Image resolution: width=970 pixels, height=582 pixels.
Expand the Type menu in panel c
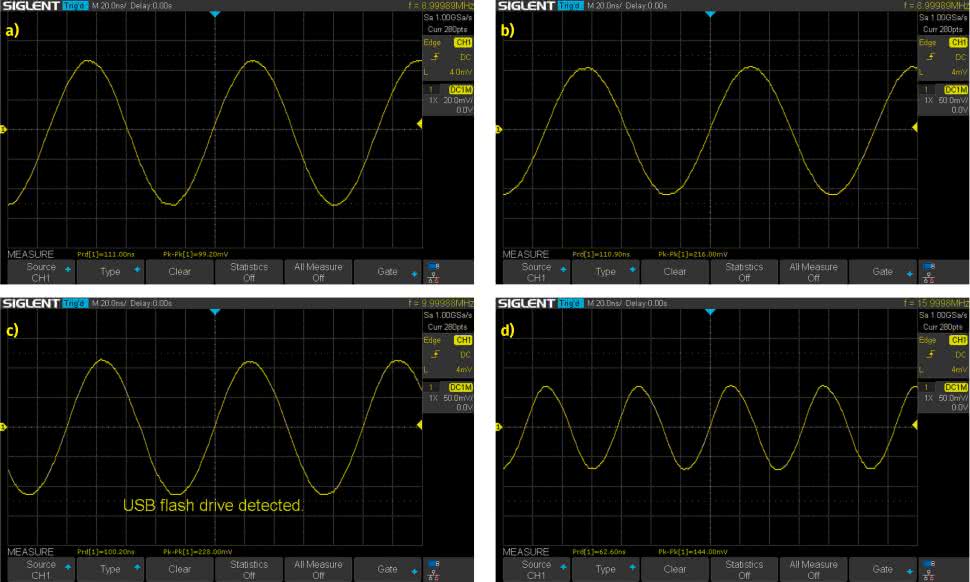pos(110,569)
